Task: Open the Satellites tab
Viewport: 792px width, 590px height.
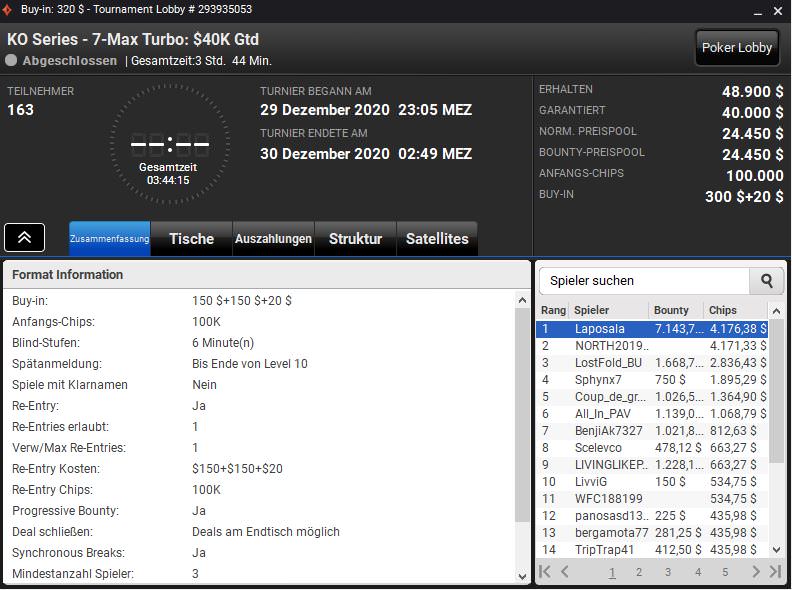Action: coord(437,239)
